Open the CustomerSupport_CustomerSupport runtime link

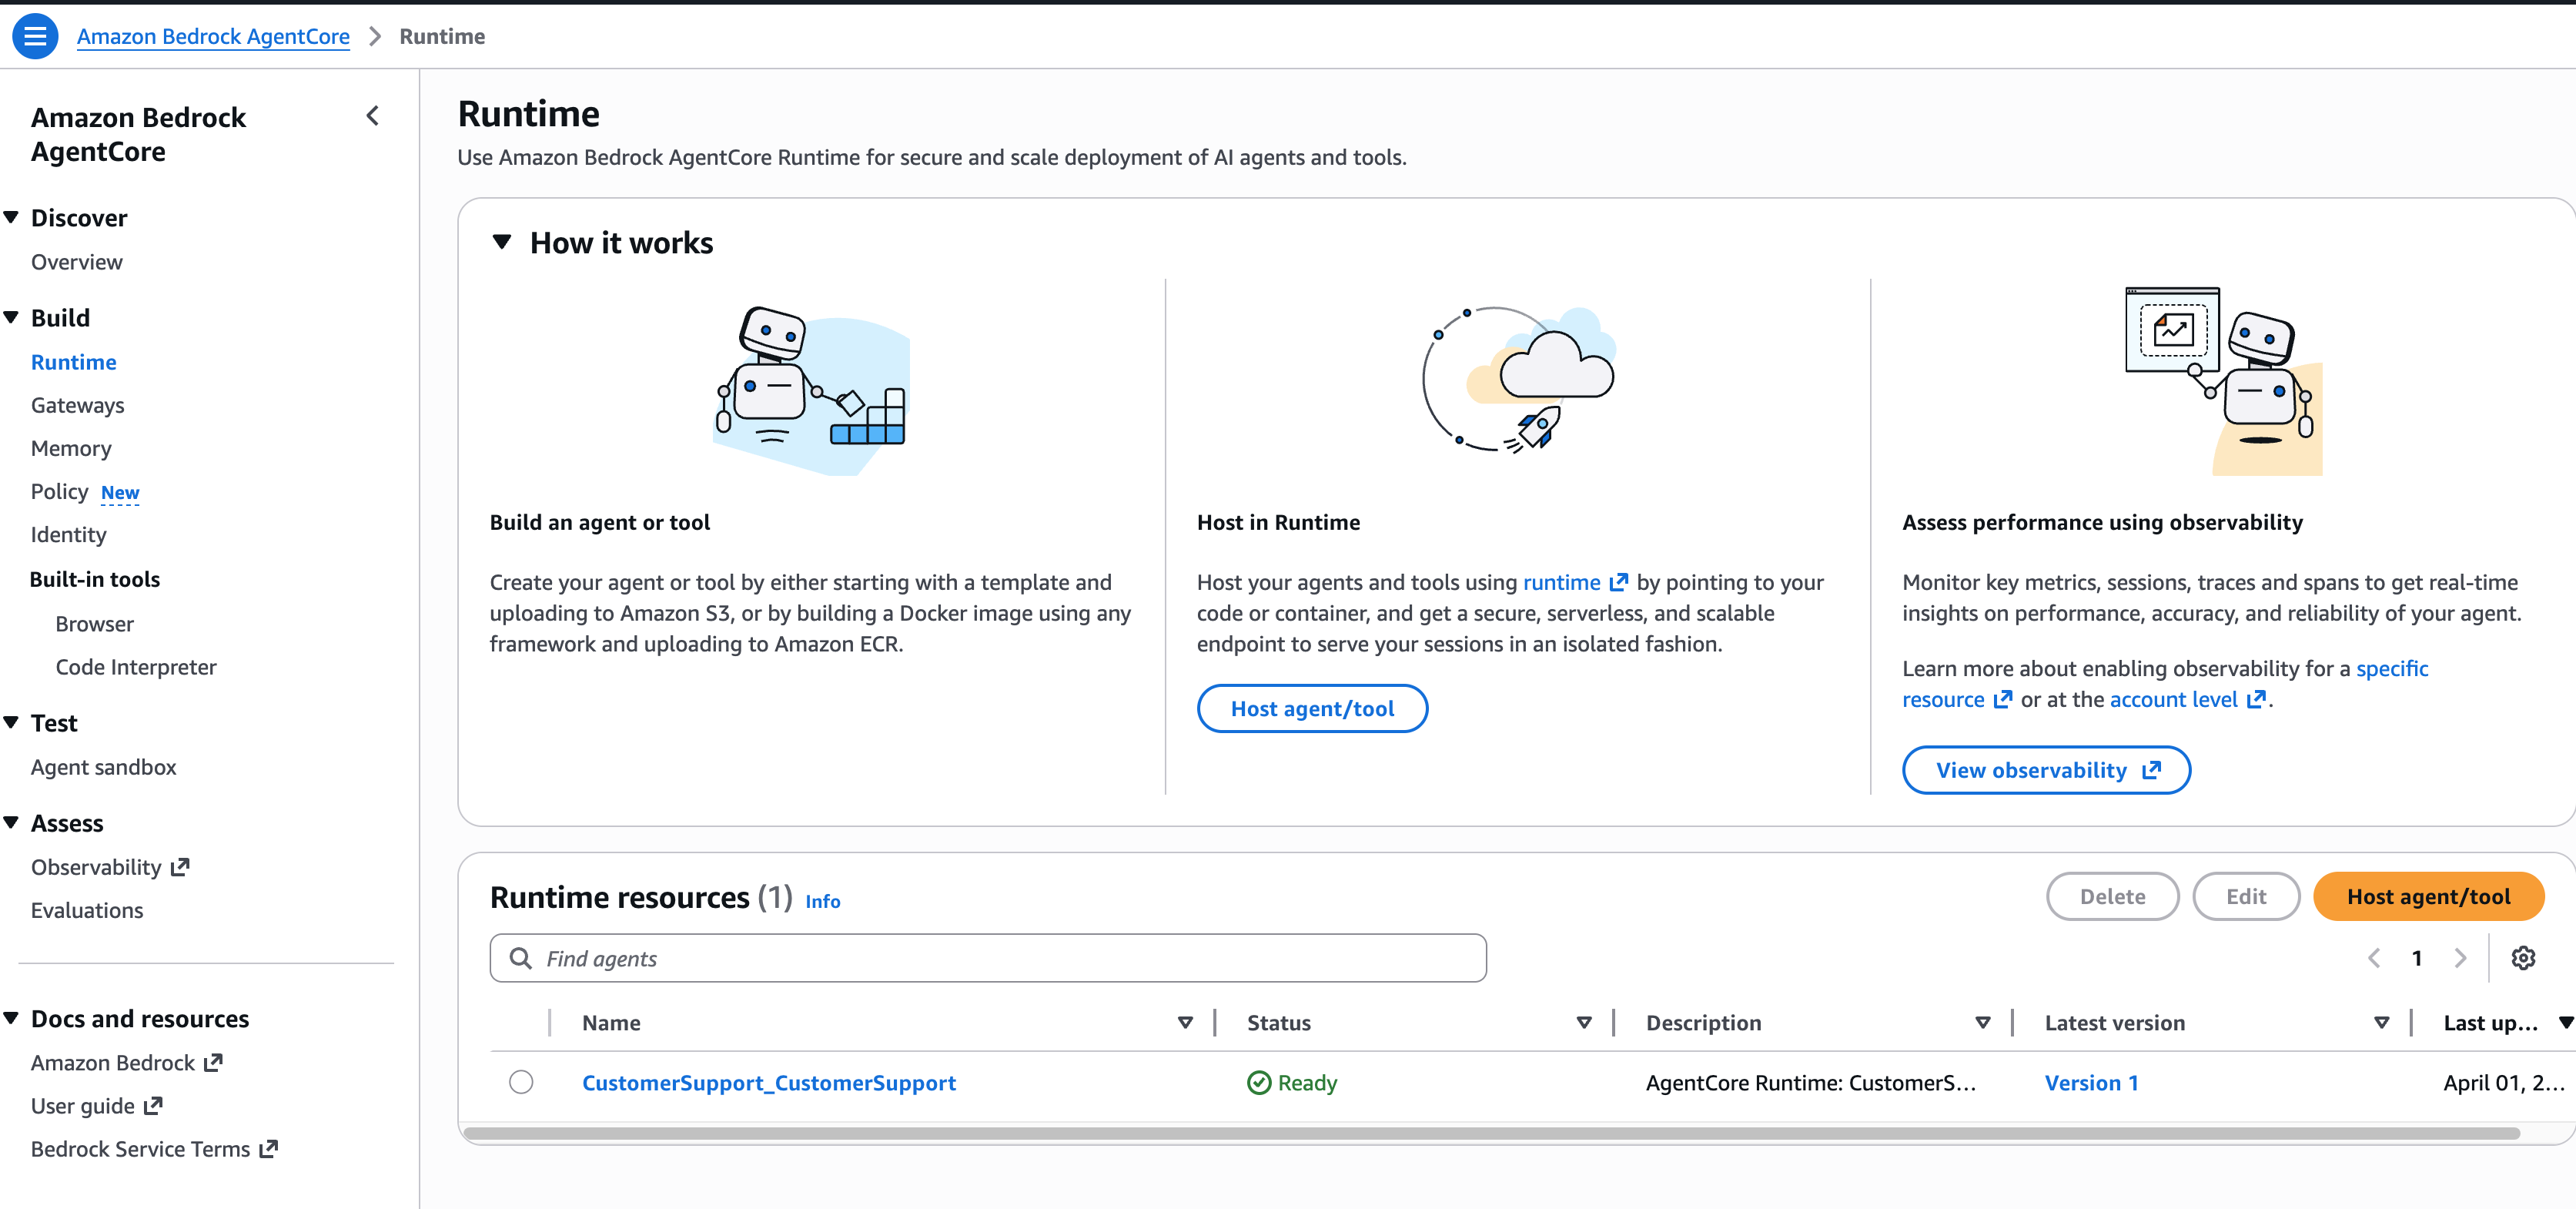pyautogui.click(x=768, y=1082)
